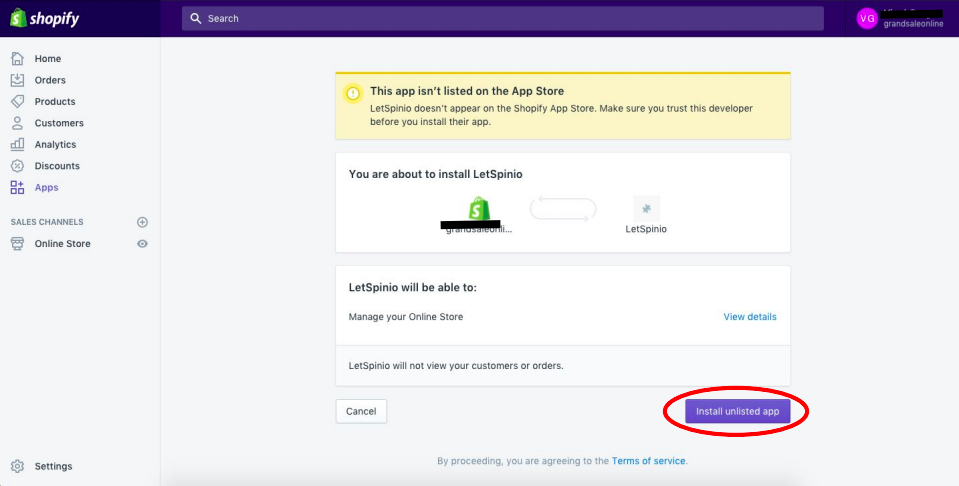Click the Shopify logo in the header

[x=45, y=18]
